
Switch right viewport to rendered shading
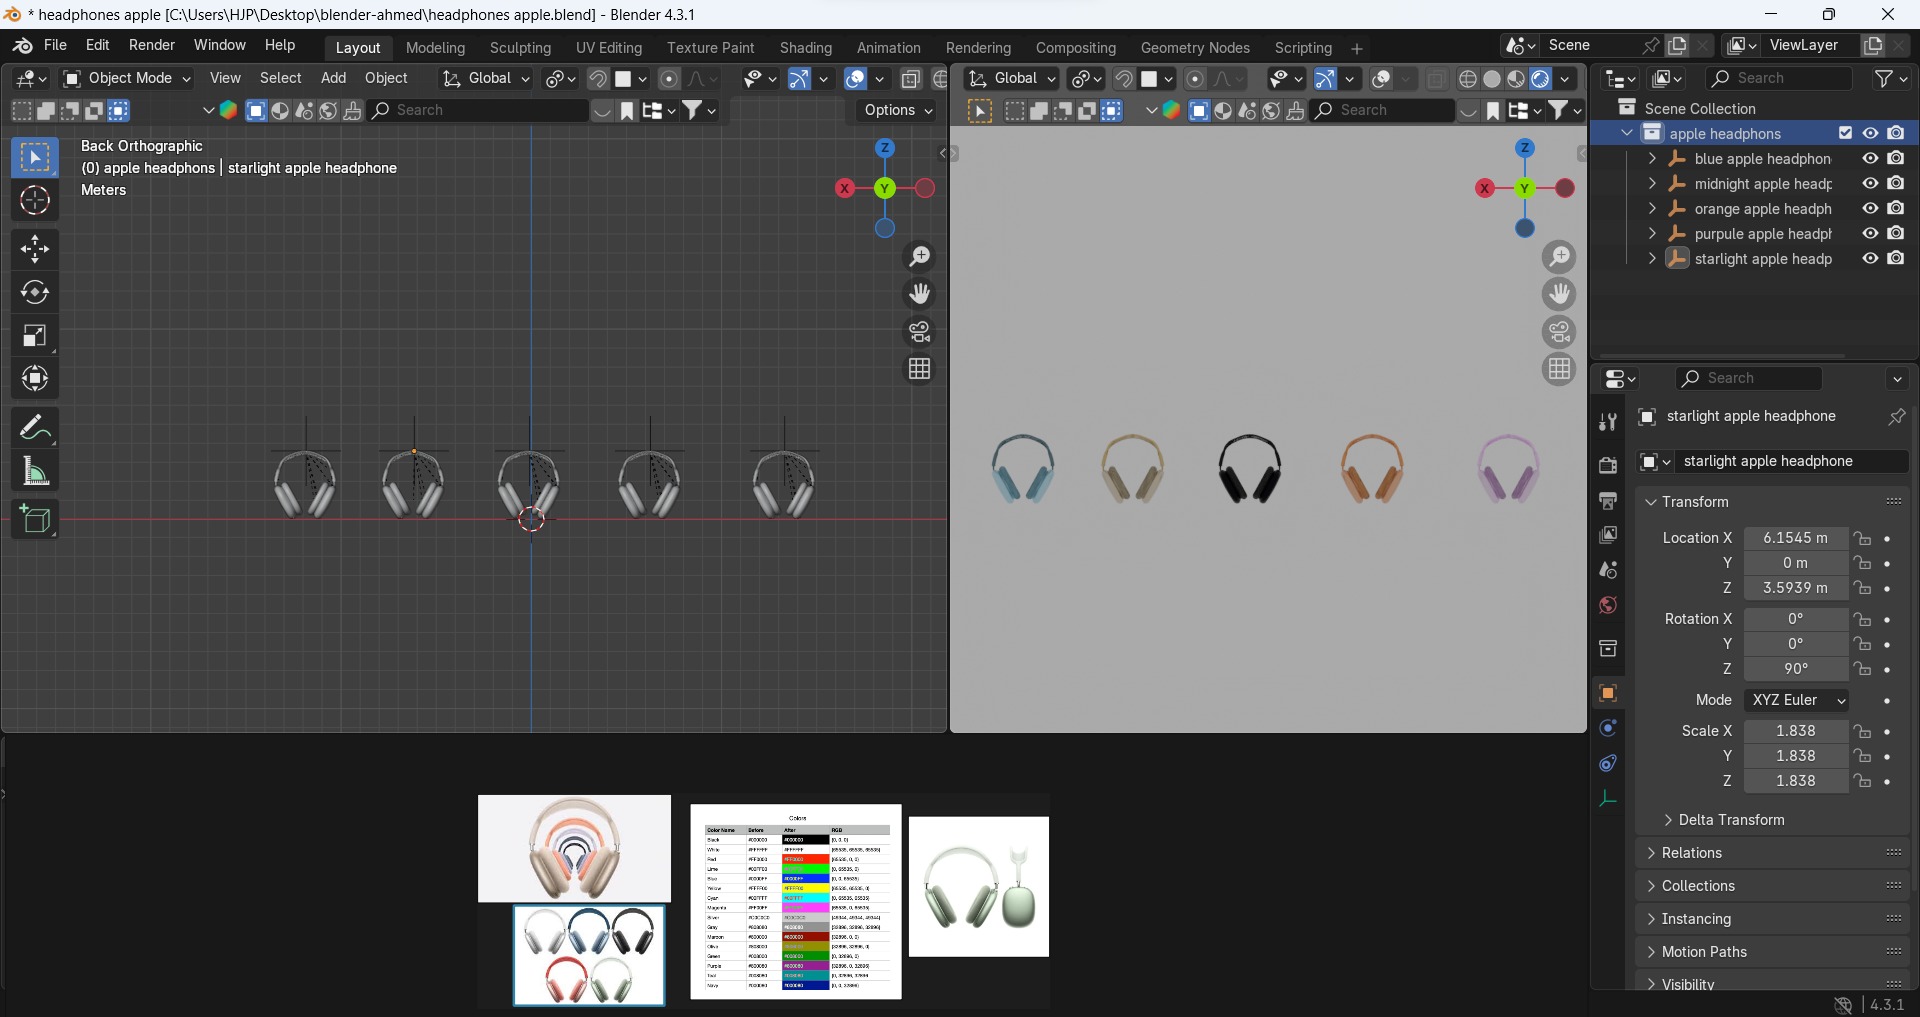tap(1541, 79)
